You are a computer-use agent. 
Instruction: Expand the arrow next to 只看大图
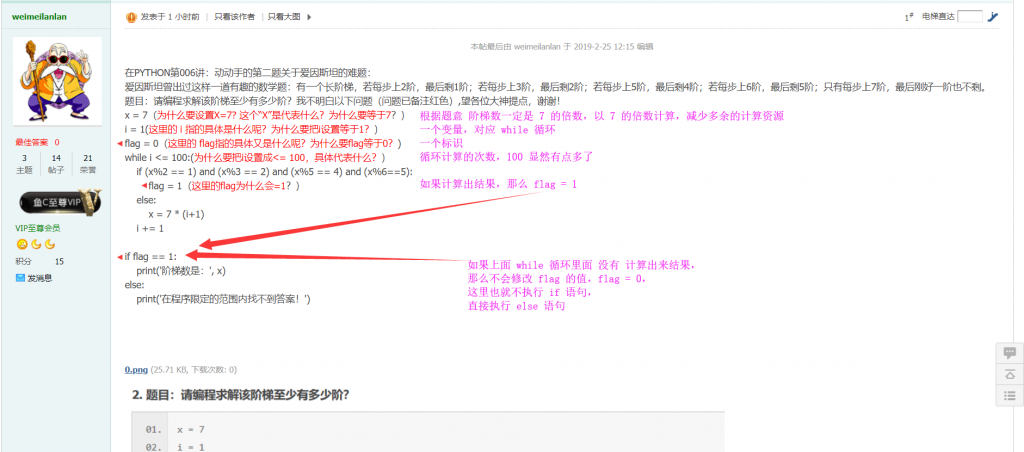coord(310,17)
